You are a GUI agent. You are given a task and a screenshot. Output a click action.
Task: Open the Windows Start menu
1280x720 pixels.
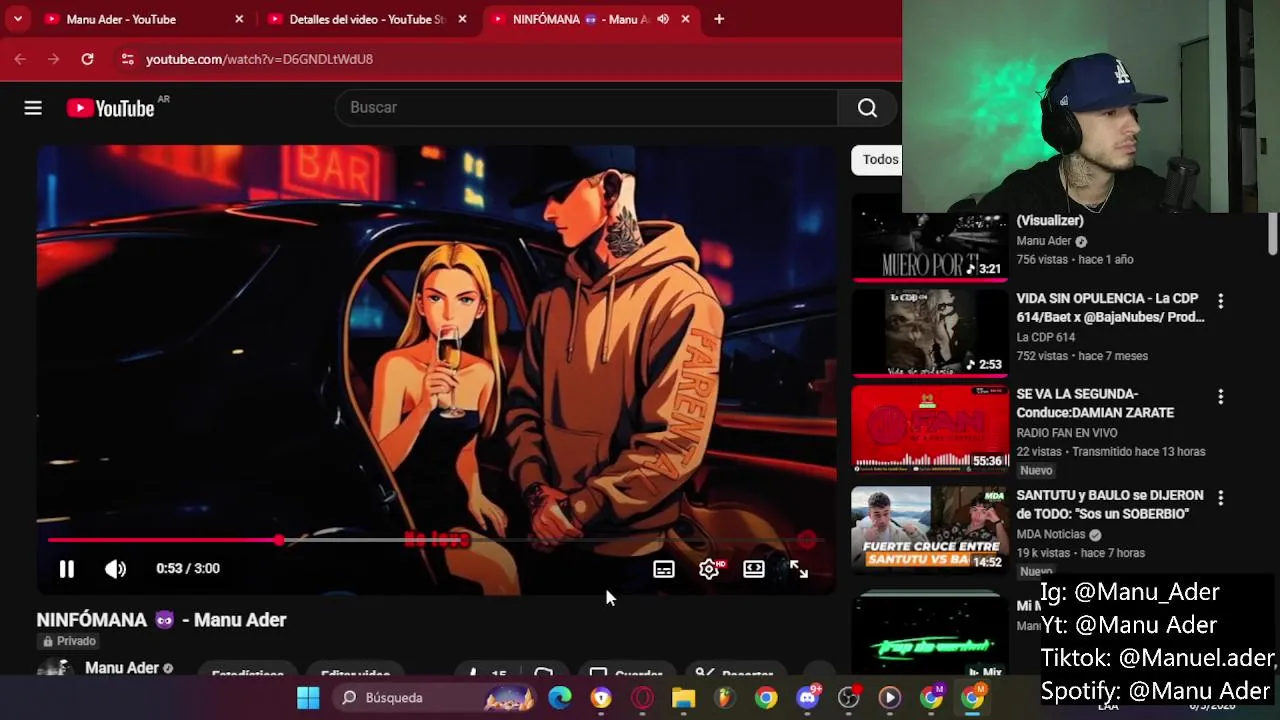pyautogui.click(x=308, y=698)
